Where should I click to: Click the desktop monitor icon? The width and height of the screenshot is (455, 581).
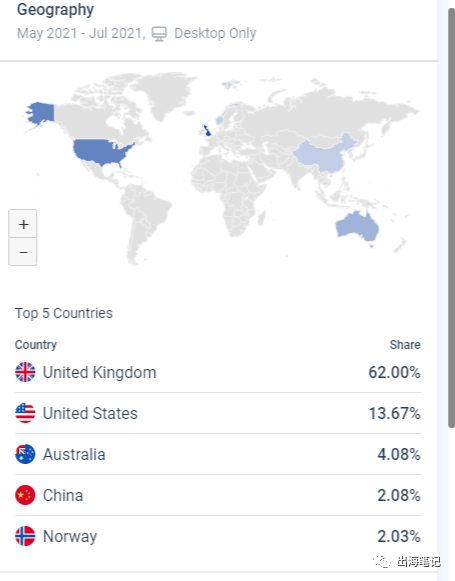coord(159,34)
